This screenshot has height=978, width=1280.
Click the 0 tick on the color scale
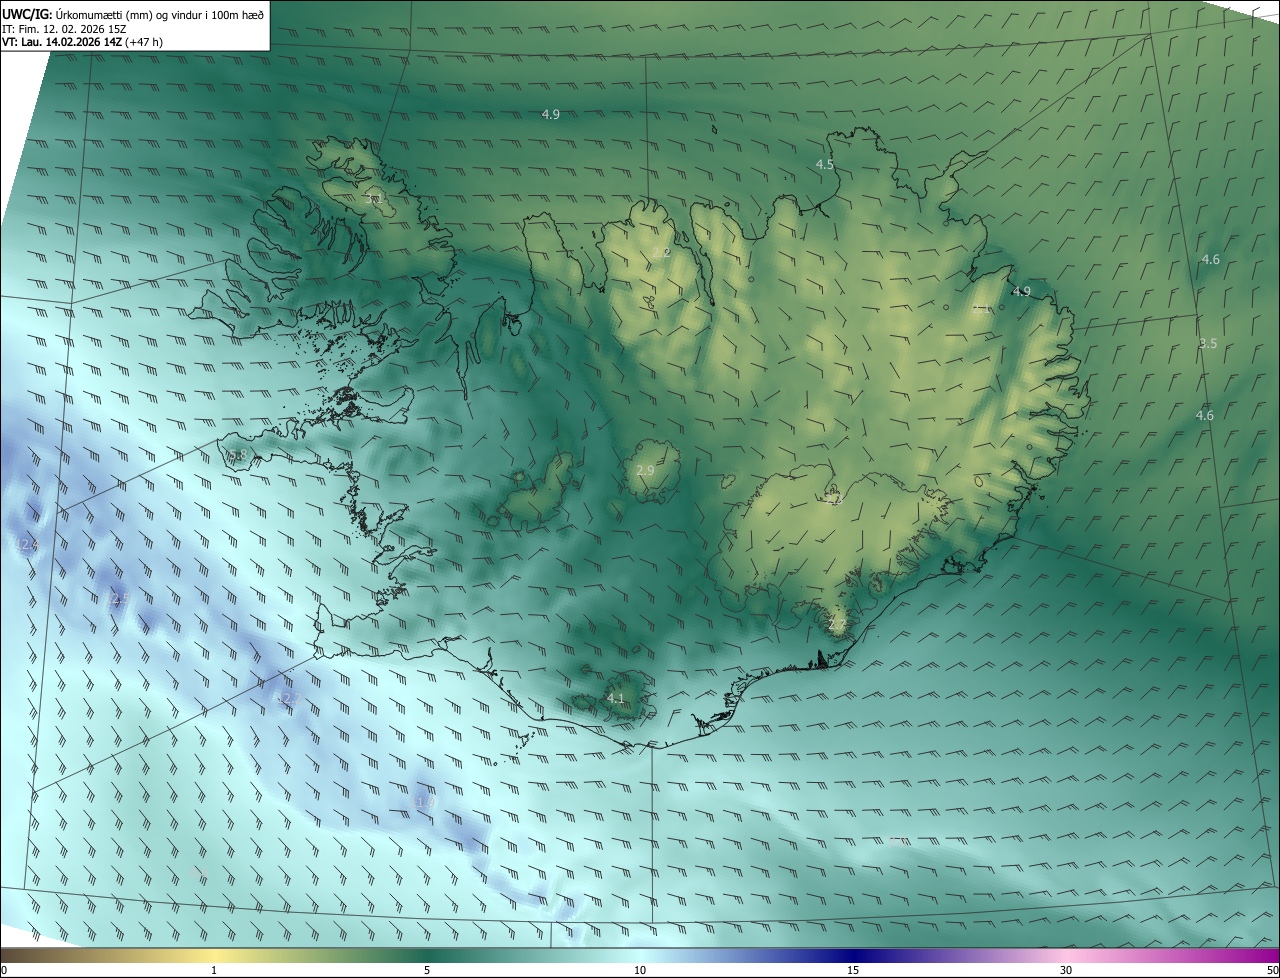coord(4,970)
